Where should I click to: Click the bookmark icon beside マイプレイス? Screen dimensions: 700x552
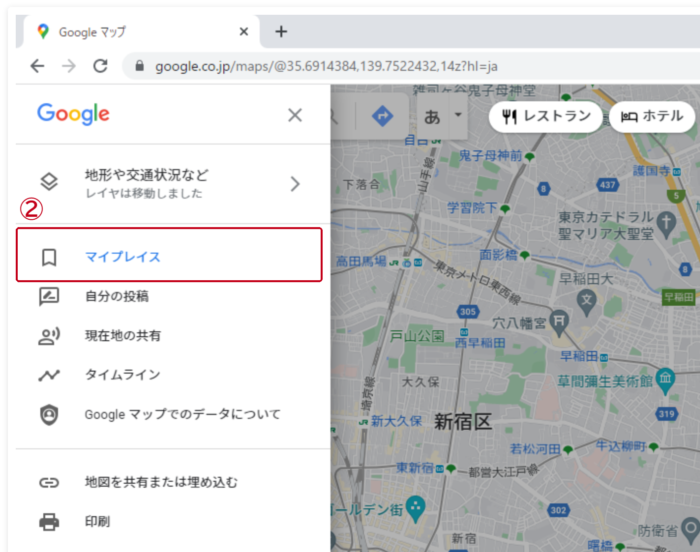(49, 258)
